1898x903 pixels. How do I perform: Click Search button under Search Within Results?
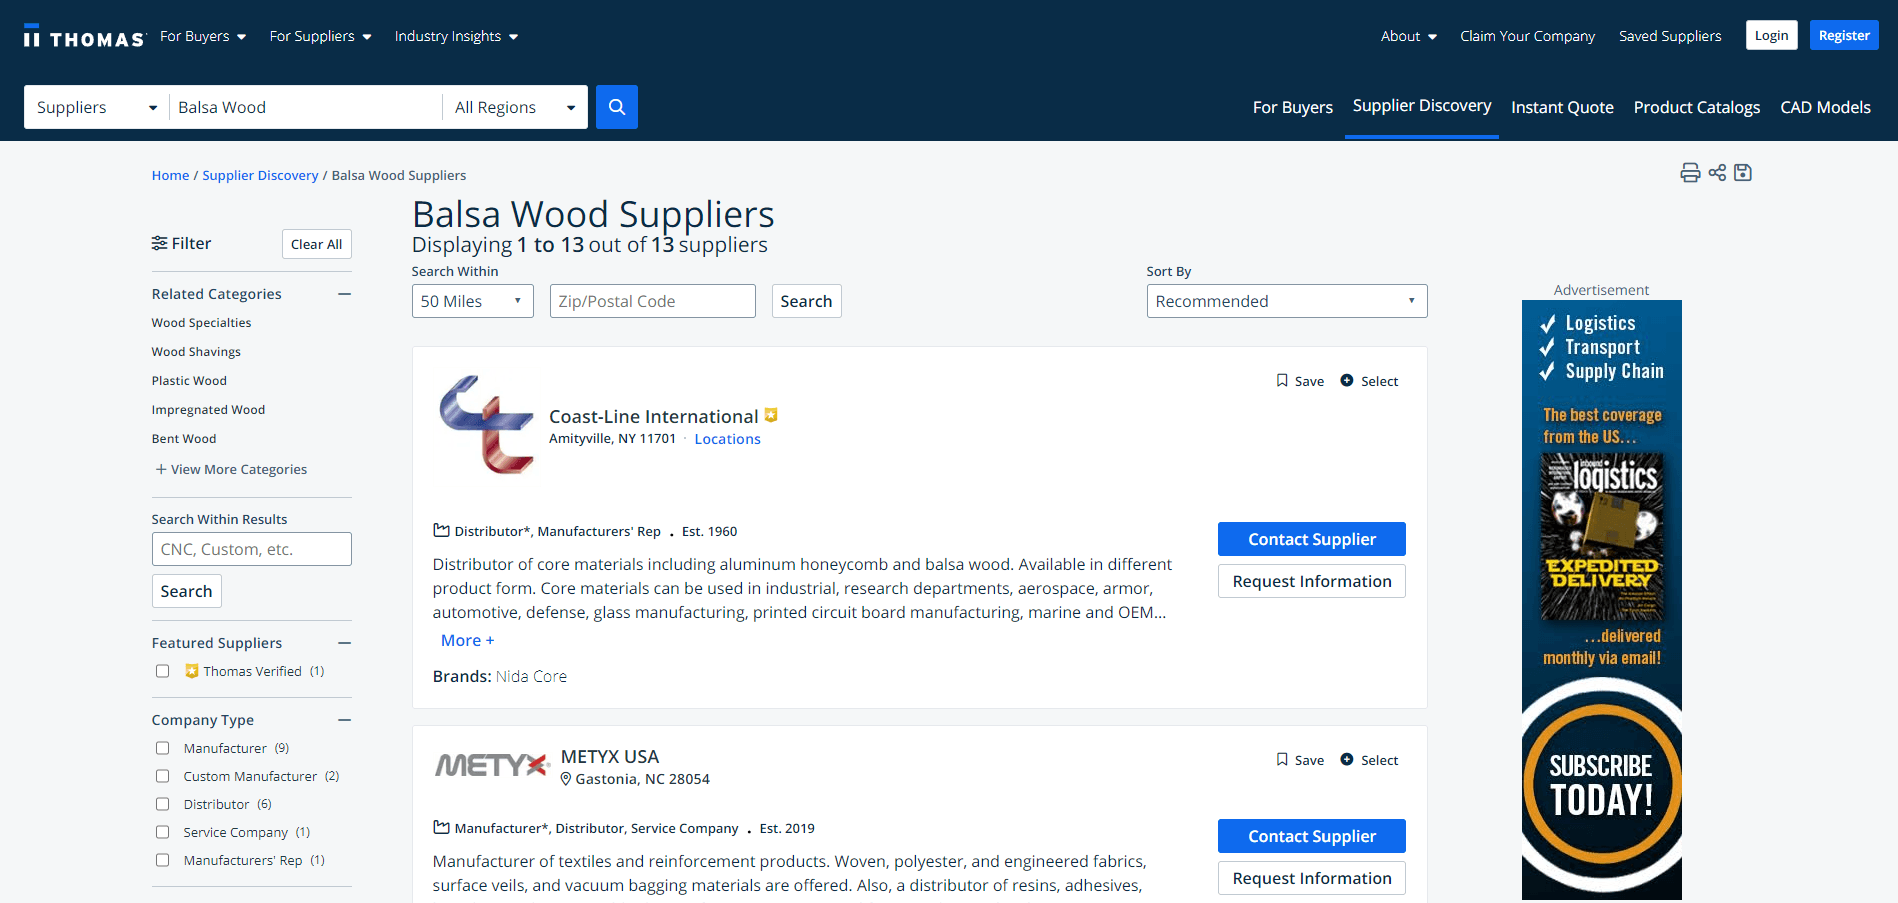[x=186, y=591]
